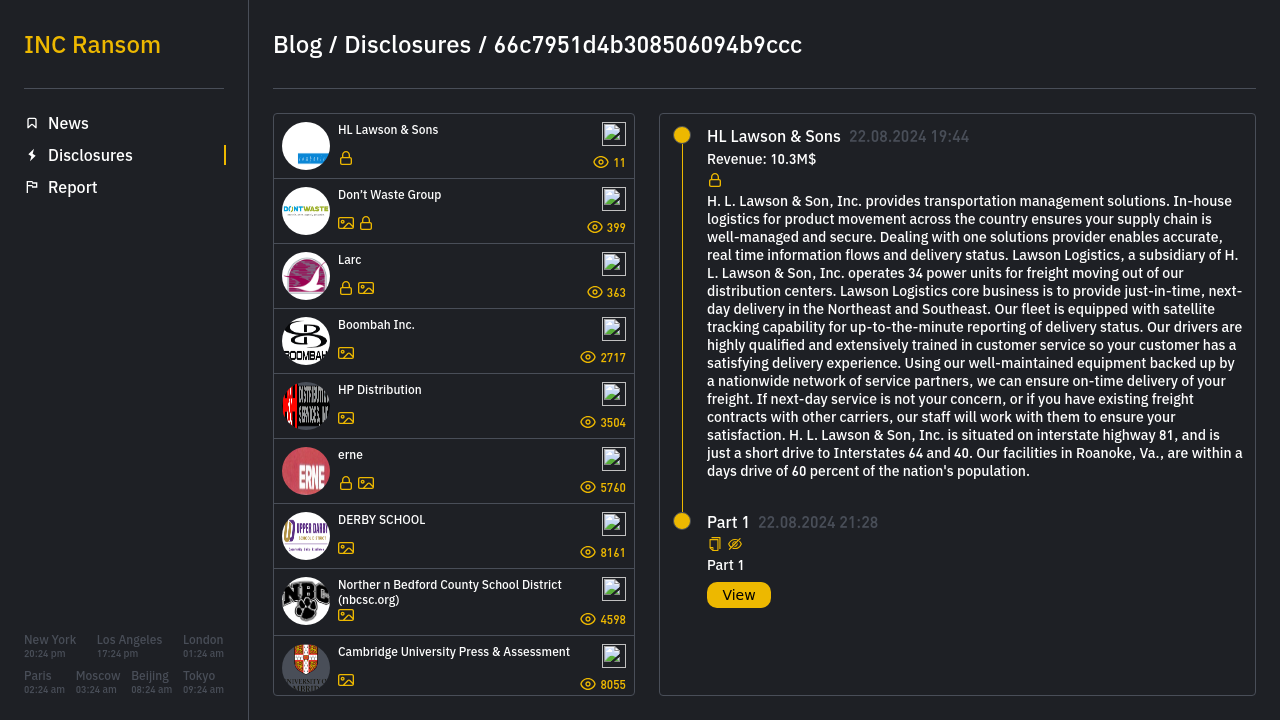This screenshot has height=720, width=1280.
Task: Select the Don't Waste Group entry
Action: [389, 195]
